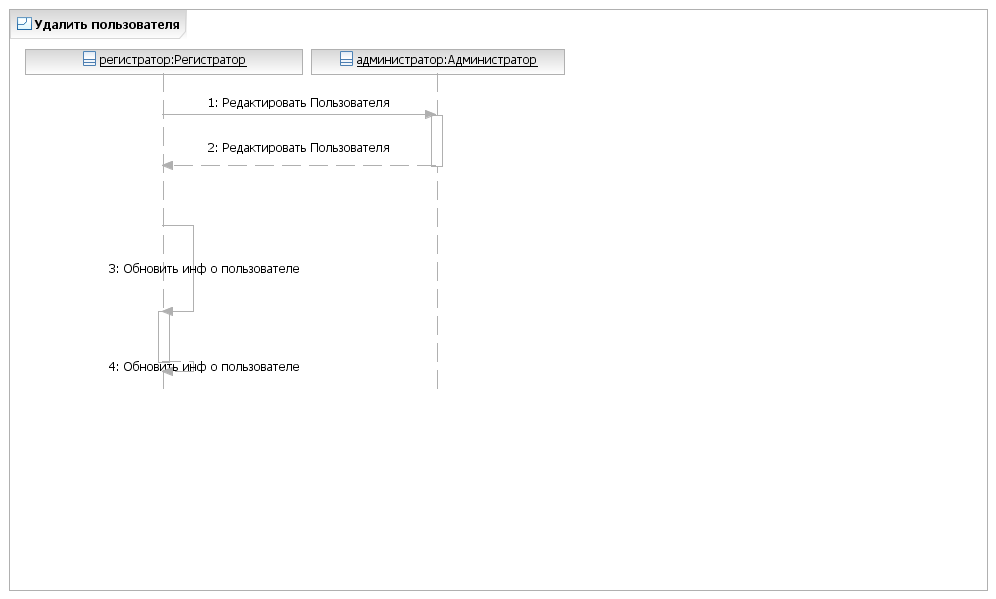Select the Удалить пользователя frame title
The width and height of the screenshot is (996, 599).
tap(107, 25)
